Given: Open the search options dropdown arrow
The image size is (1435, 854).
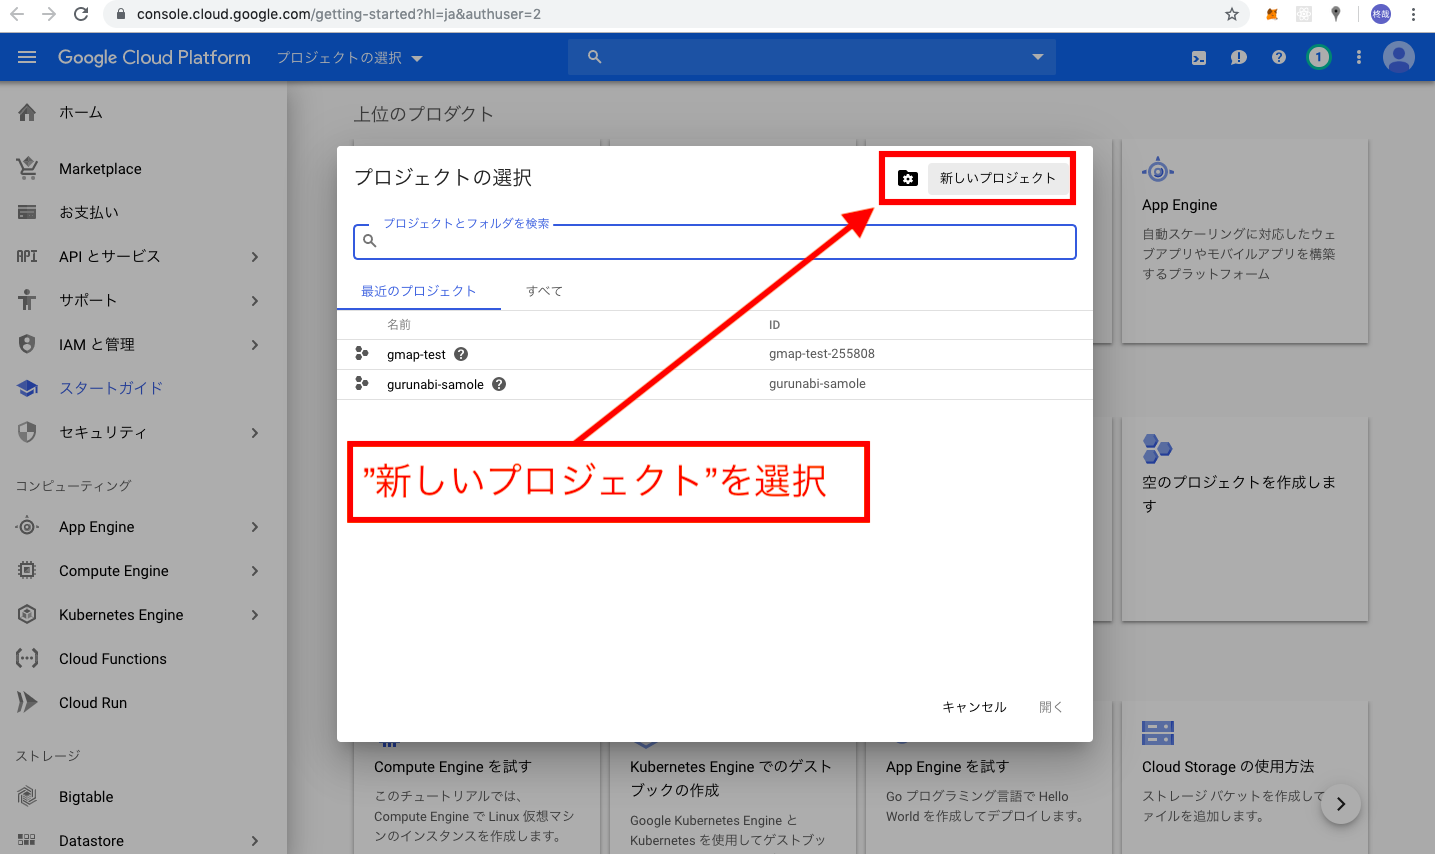Looking at the screenshot, I should pyautogui.click(x=1037, y=57).
